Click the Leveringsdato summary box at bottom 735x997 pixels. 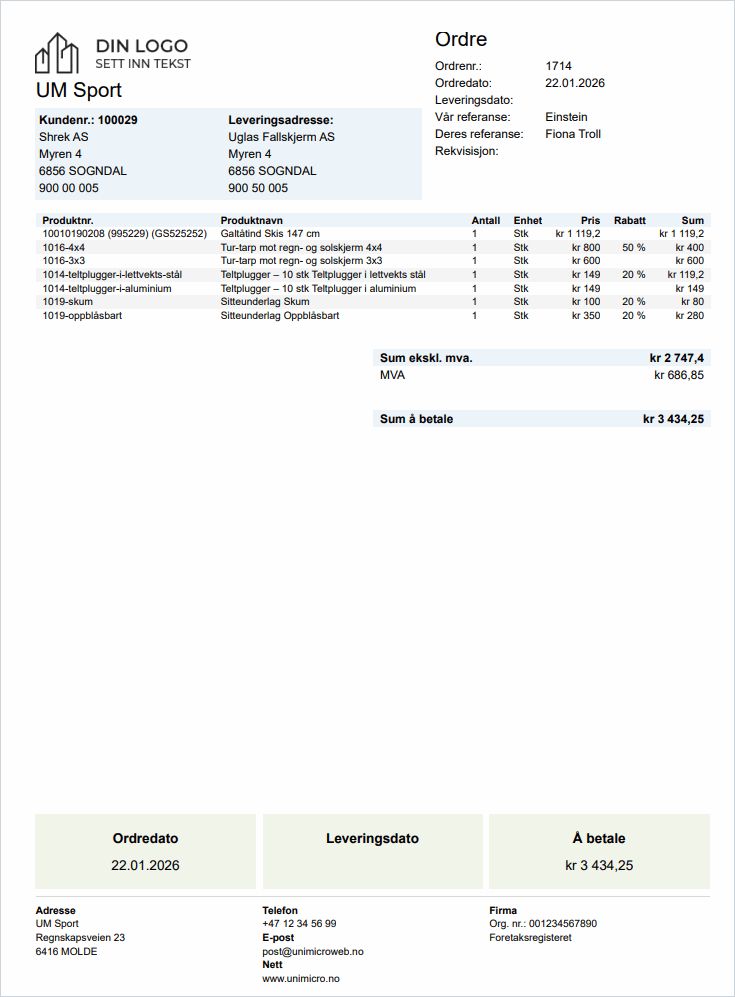click(372, 851)
